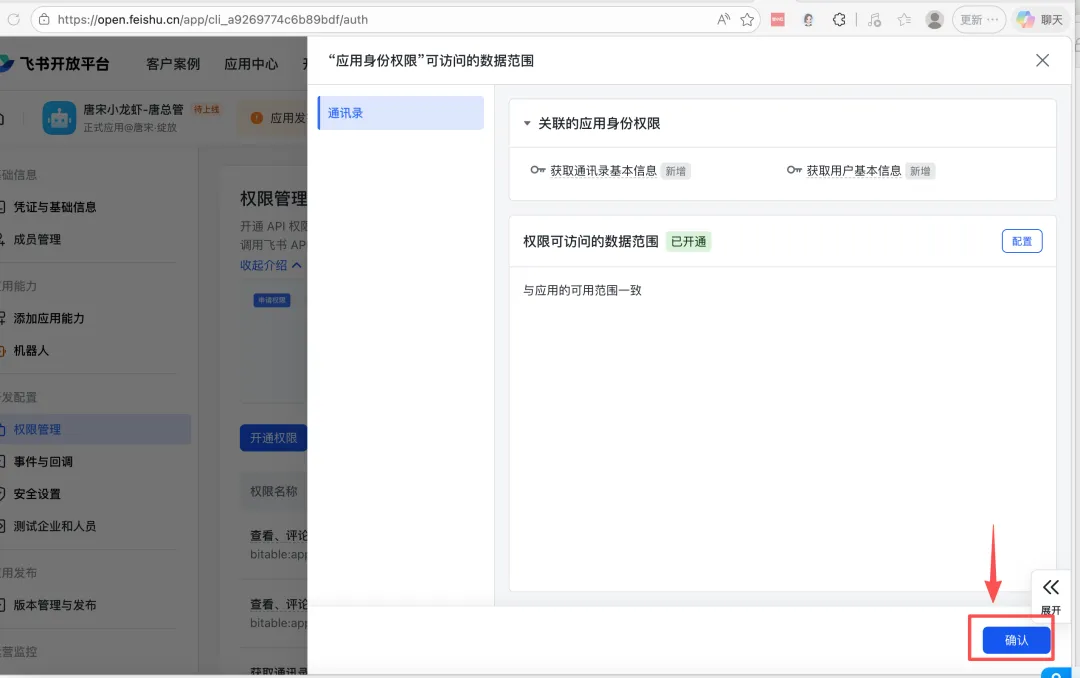Click the robot app icon for 唐宋小龙虾
1080x678 pixels.
(x=59, y=118)
